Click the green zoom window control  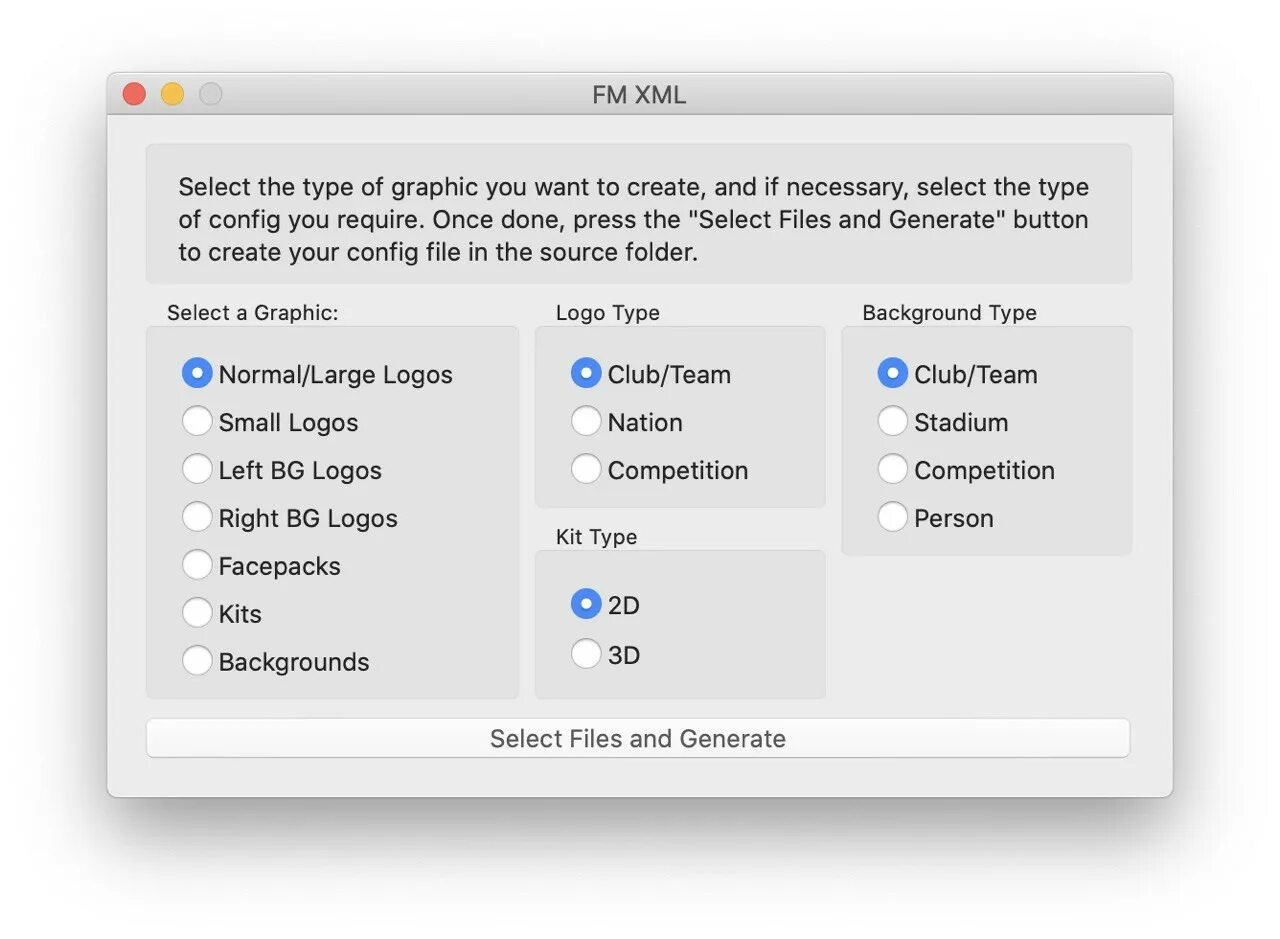(x=209, y=93)
